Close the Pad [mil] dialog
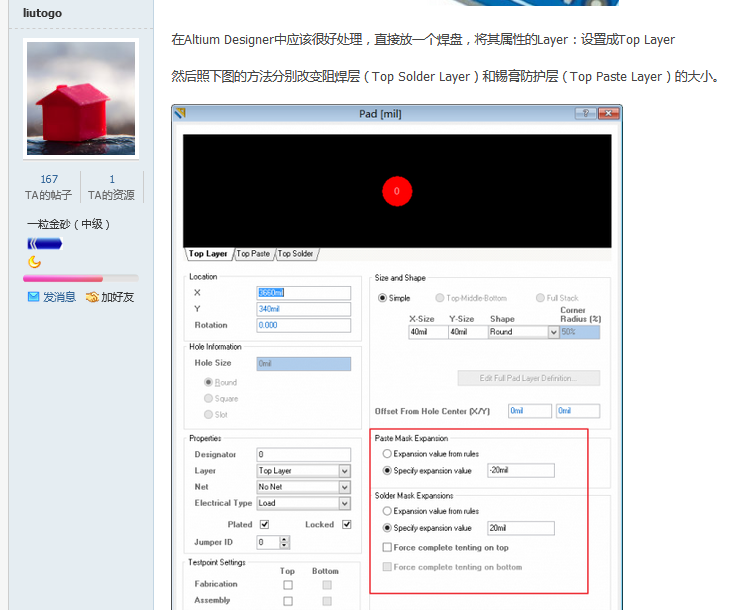This screenshot has width=736, height=610. [x=609, y=113]
